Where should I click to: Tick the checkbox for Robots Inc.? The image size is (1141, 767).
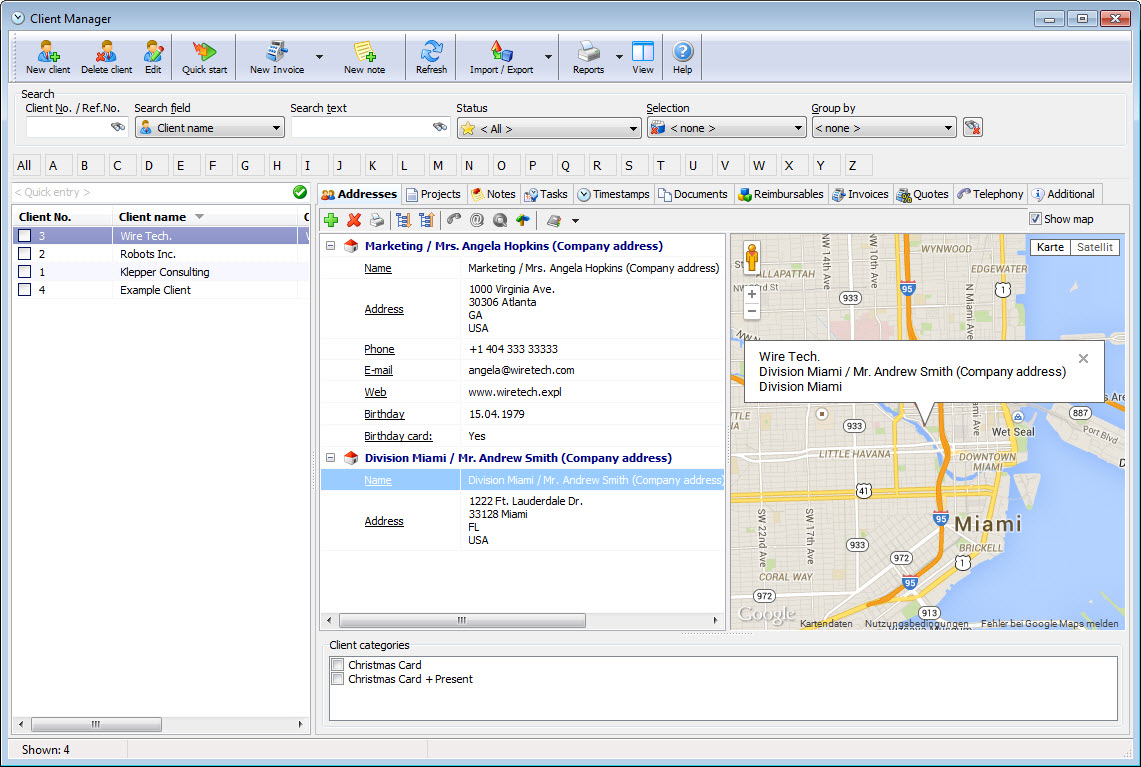click(x=25, y=254)
